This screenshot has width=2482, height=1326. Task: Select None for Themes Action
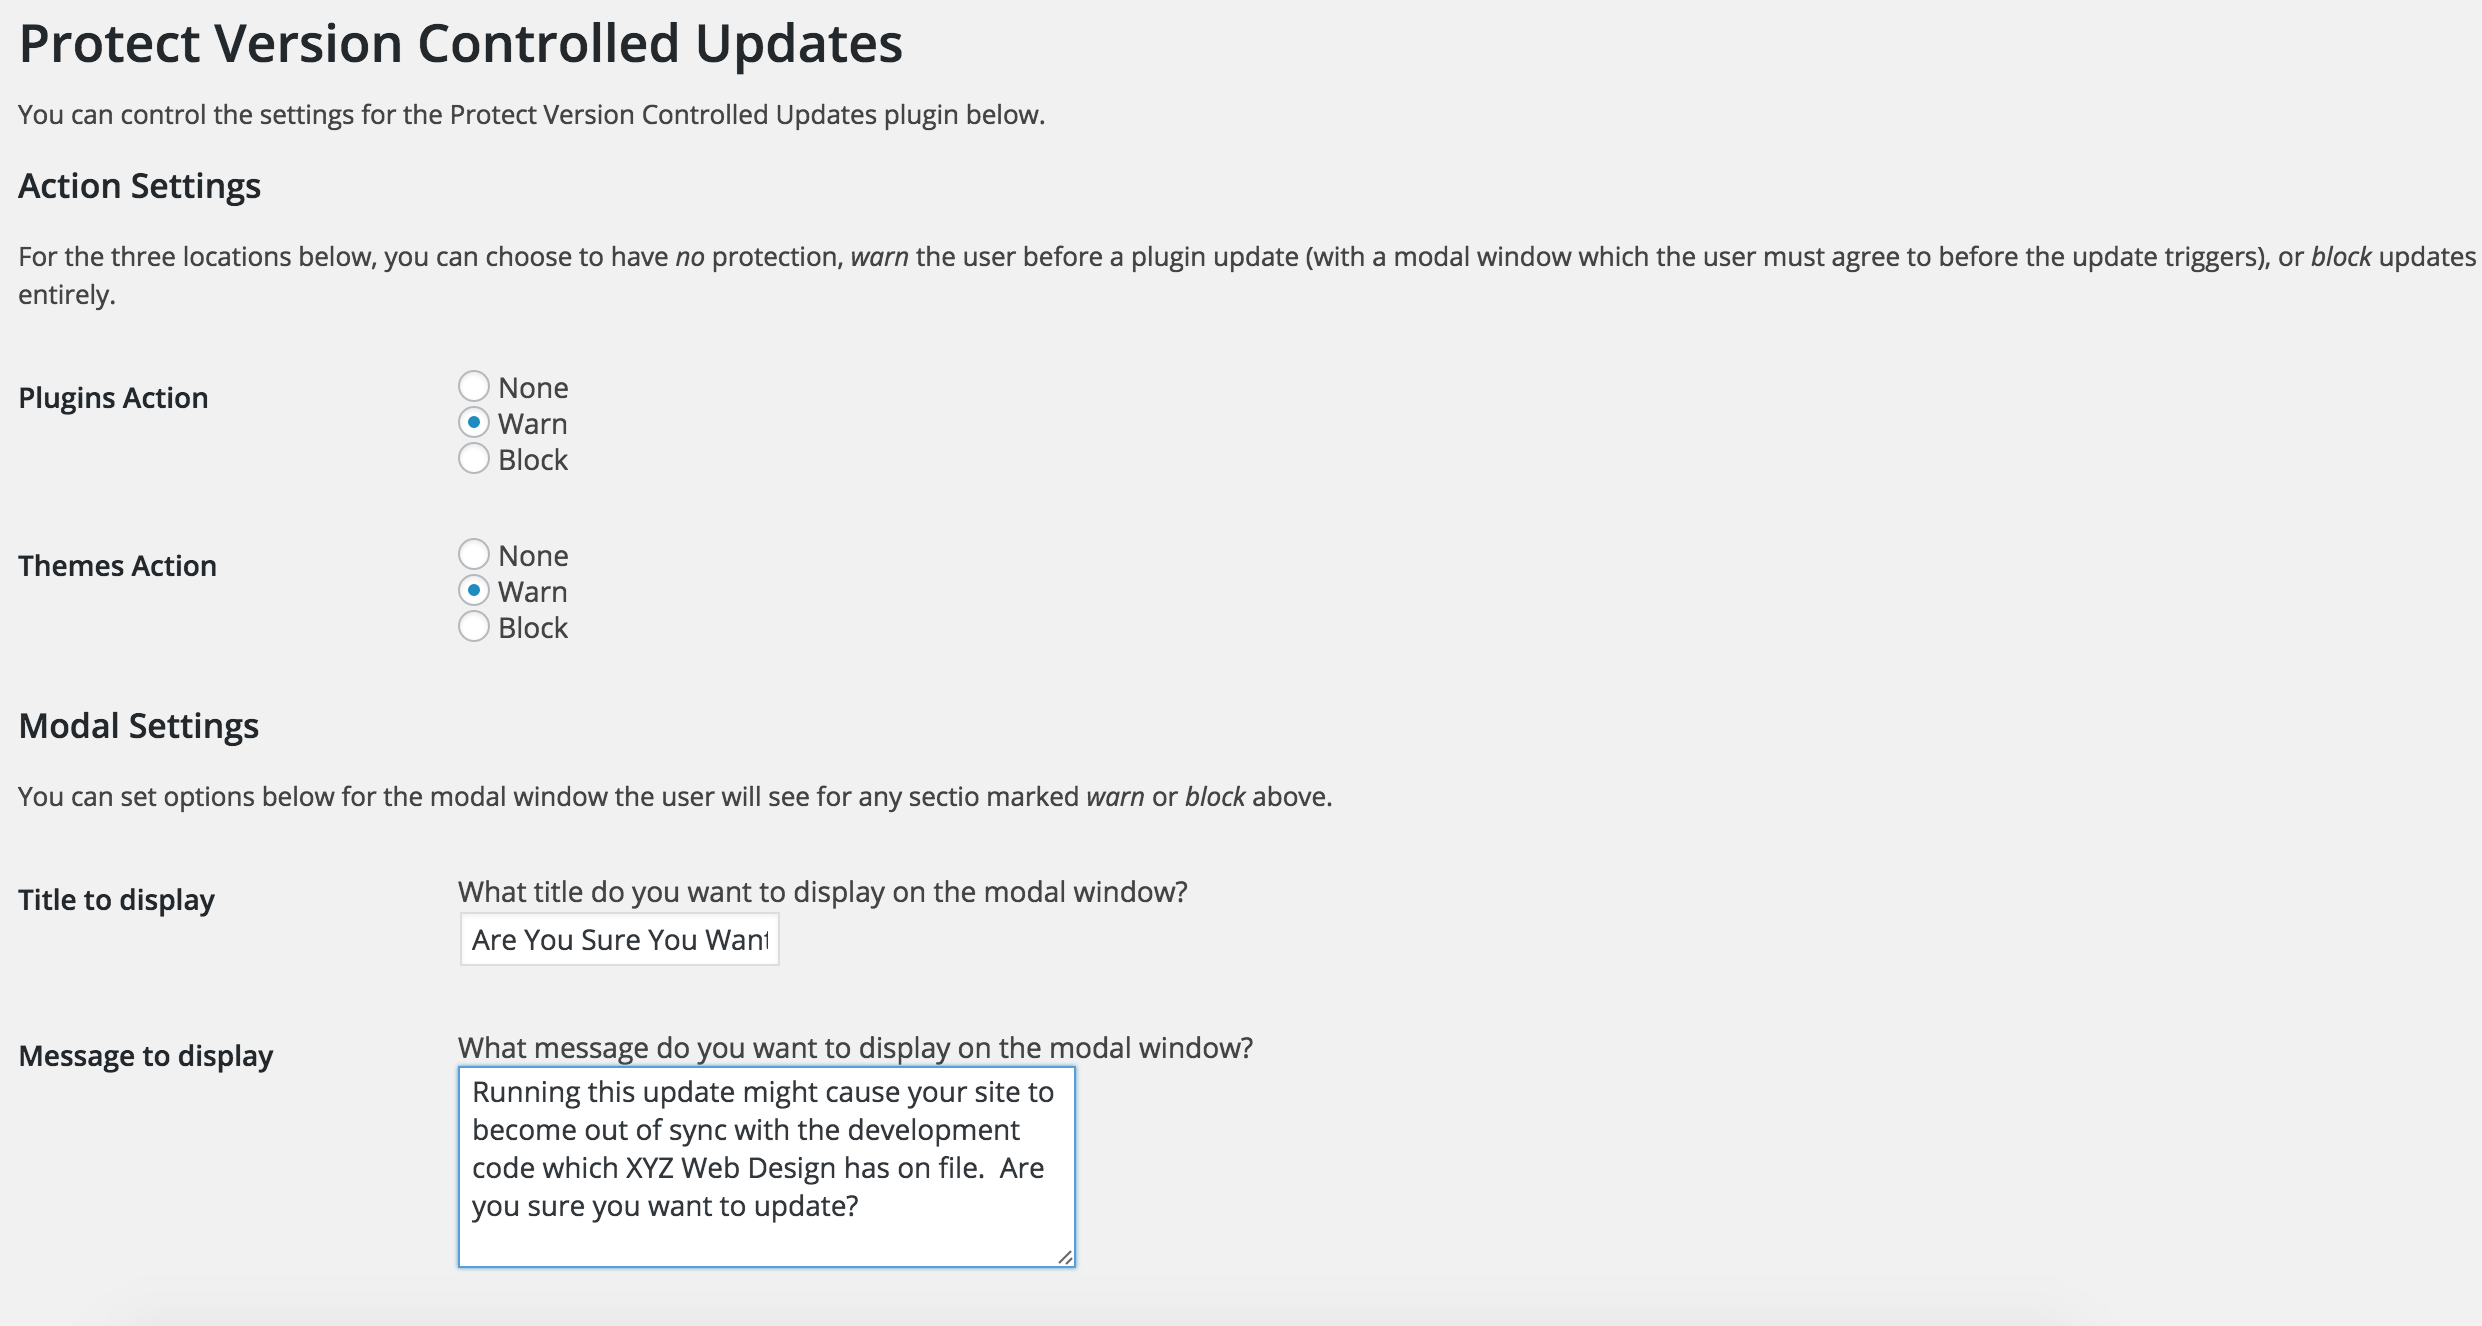pos(473,554)
